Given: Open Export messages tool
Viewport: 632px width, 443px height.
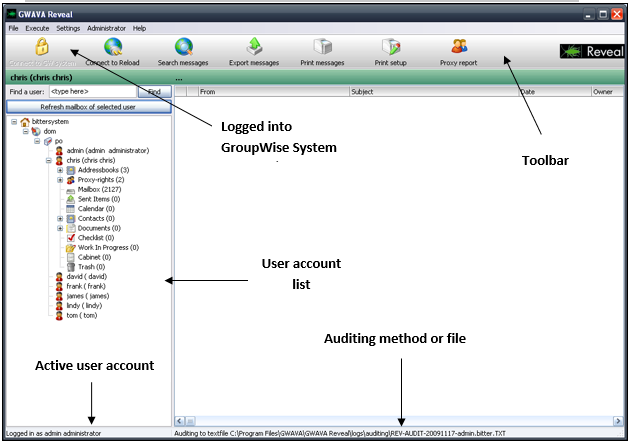Looking at the screenshot, I should (x=254, y=47).
